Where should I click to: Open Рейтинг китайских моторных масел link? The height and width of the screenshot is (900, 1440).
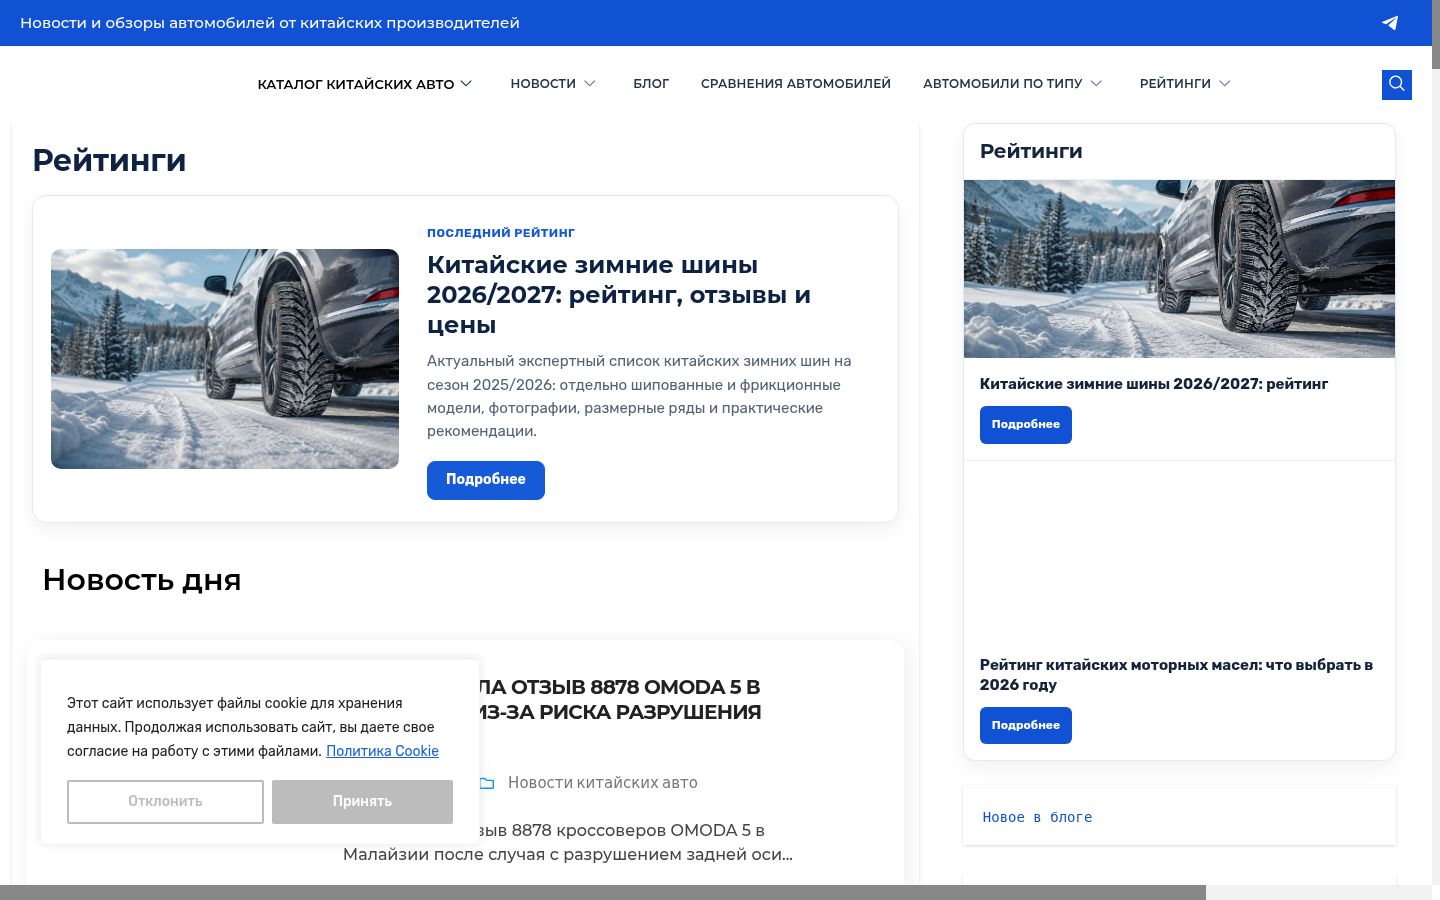pyautogui.click(x=1176, y=675)
